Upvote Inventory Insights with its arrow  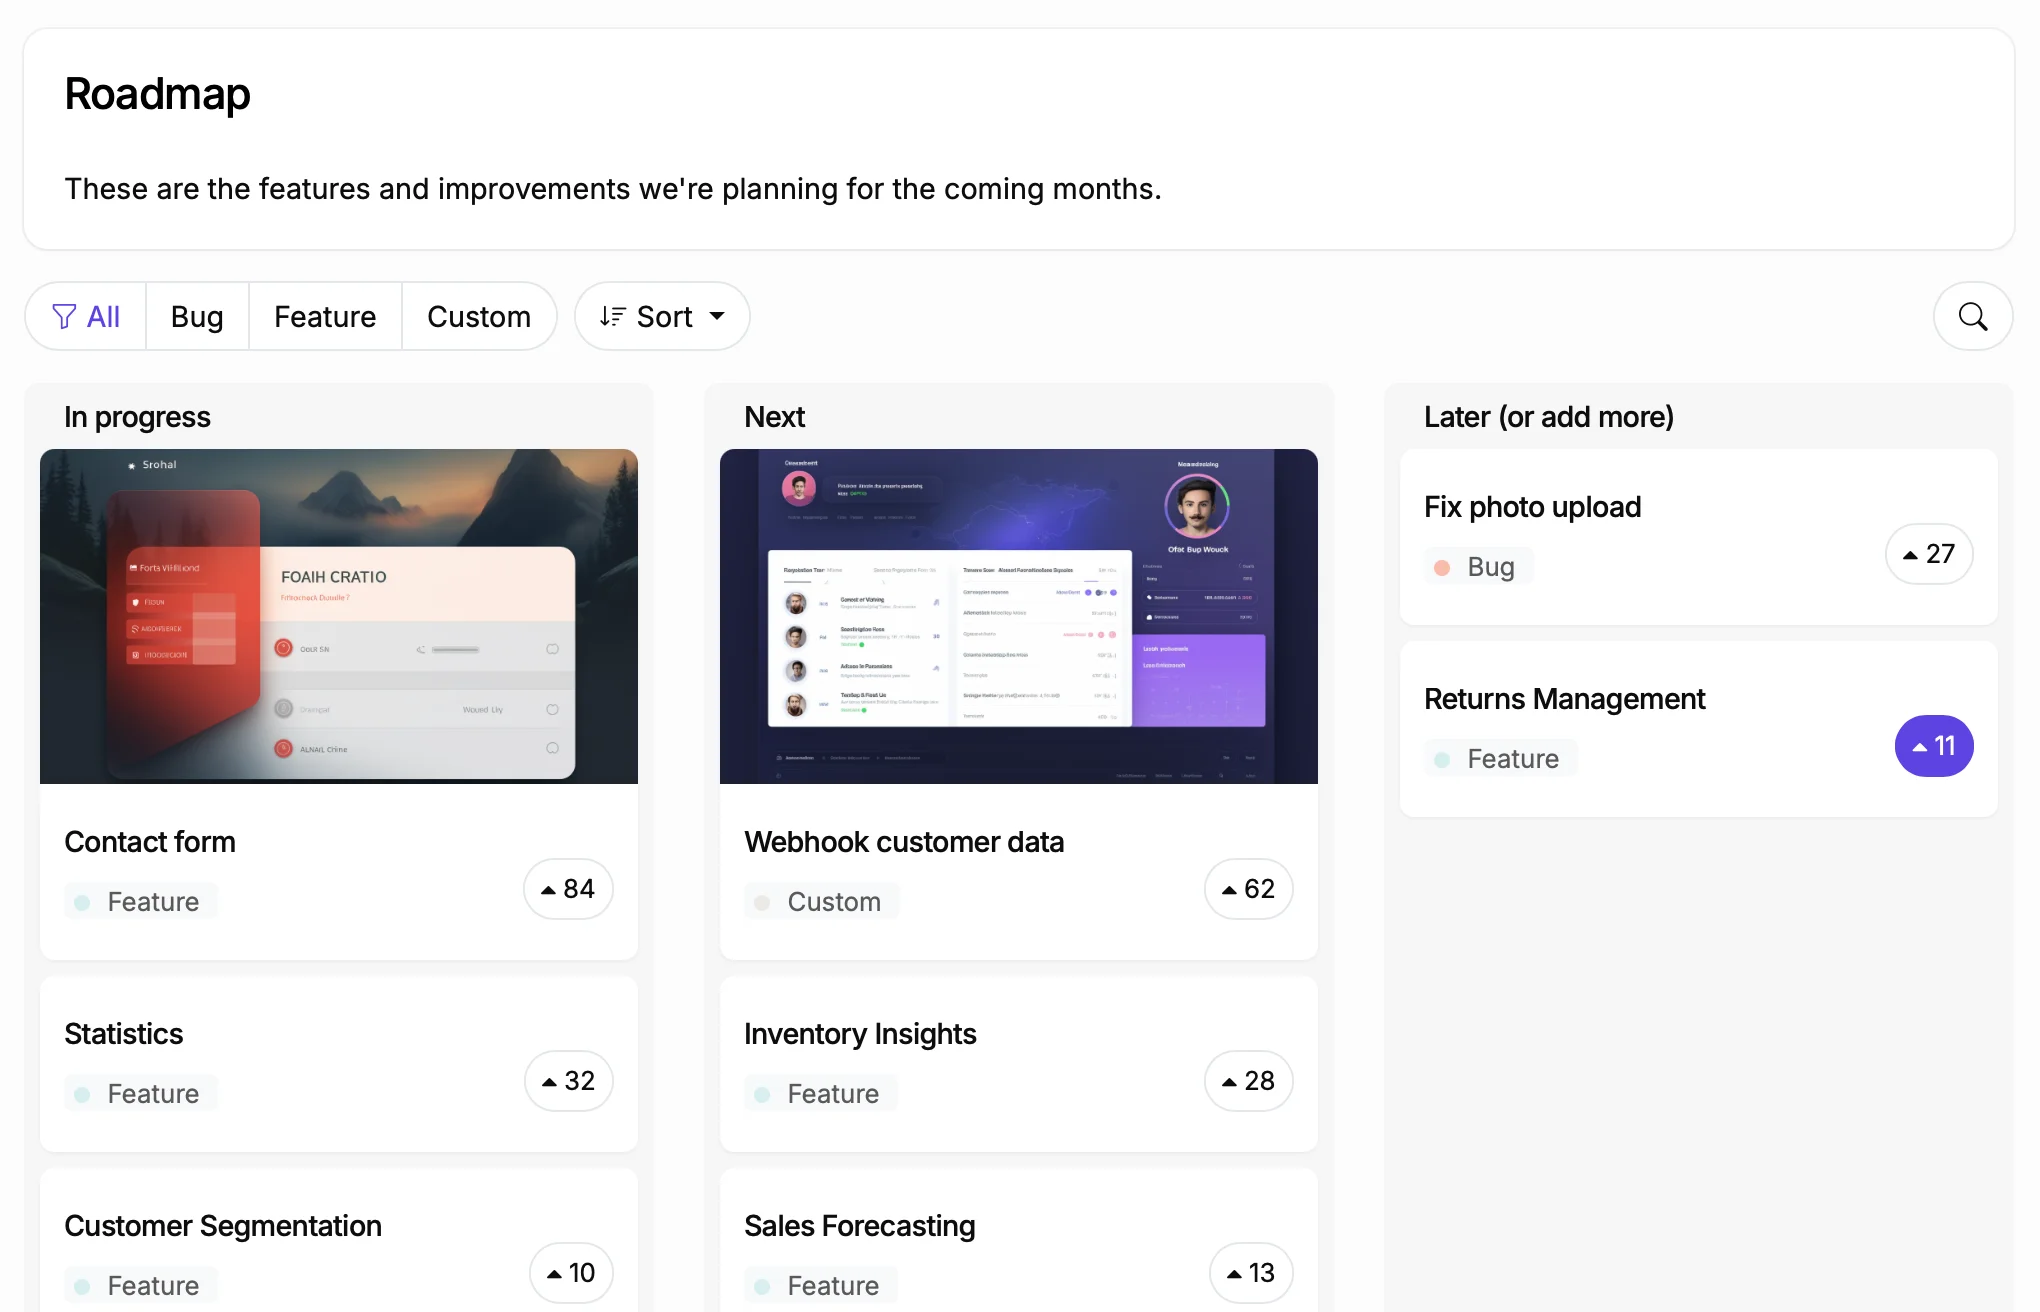click(1248, 1081)
